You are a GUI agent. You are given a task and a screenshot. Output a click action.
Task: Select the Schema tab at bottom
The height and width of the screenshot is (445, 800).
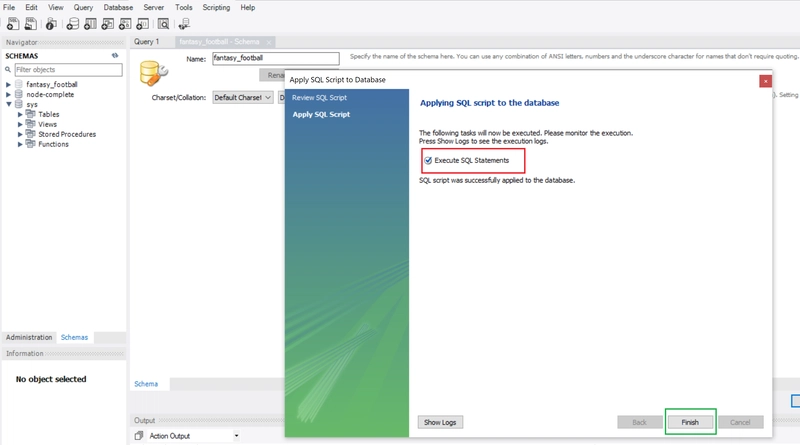(146, 384)
